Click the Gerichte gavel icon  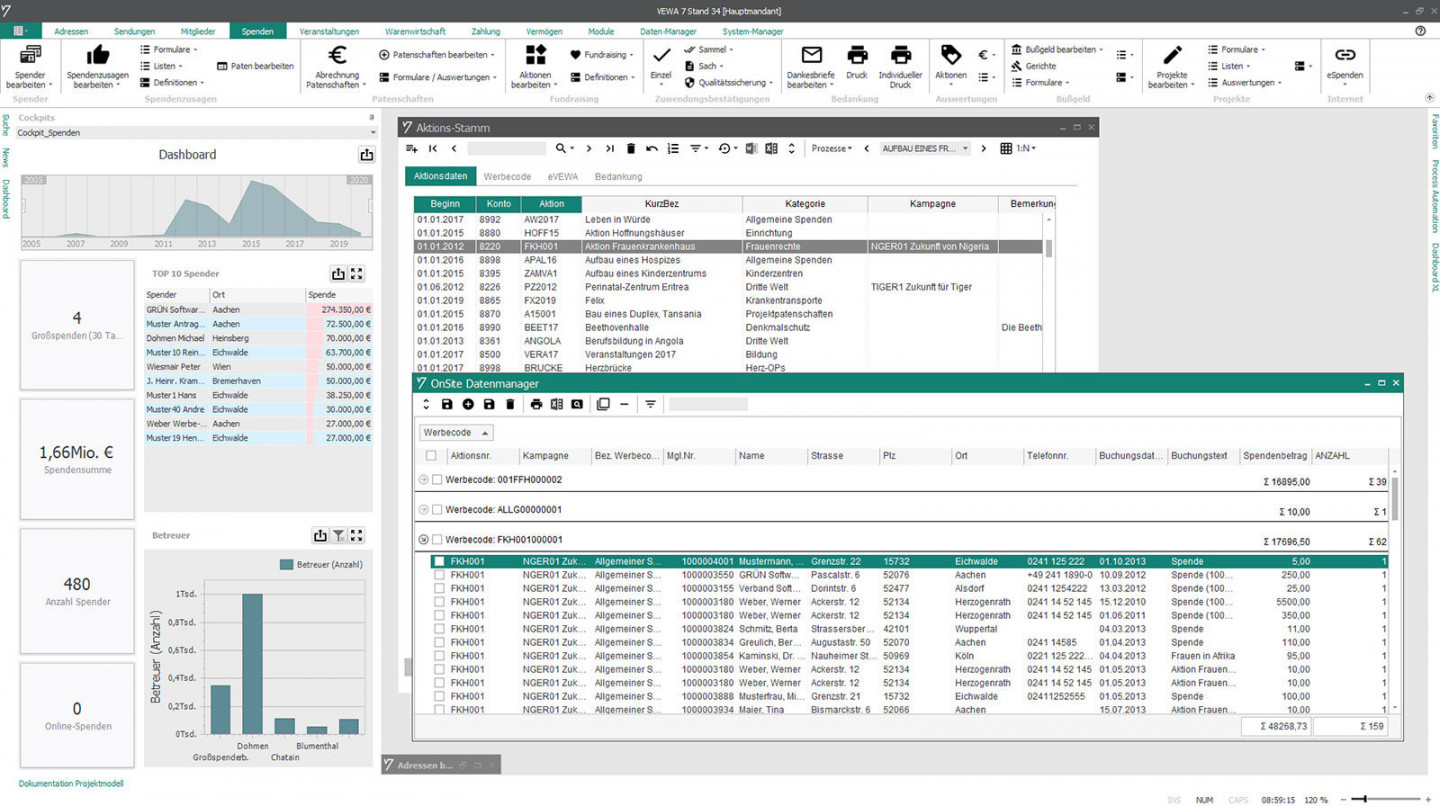1016,66
